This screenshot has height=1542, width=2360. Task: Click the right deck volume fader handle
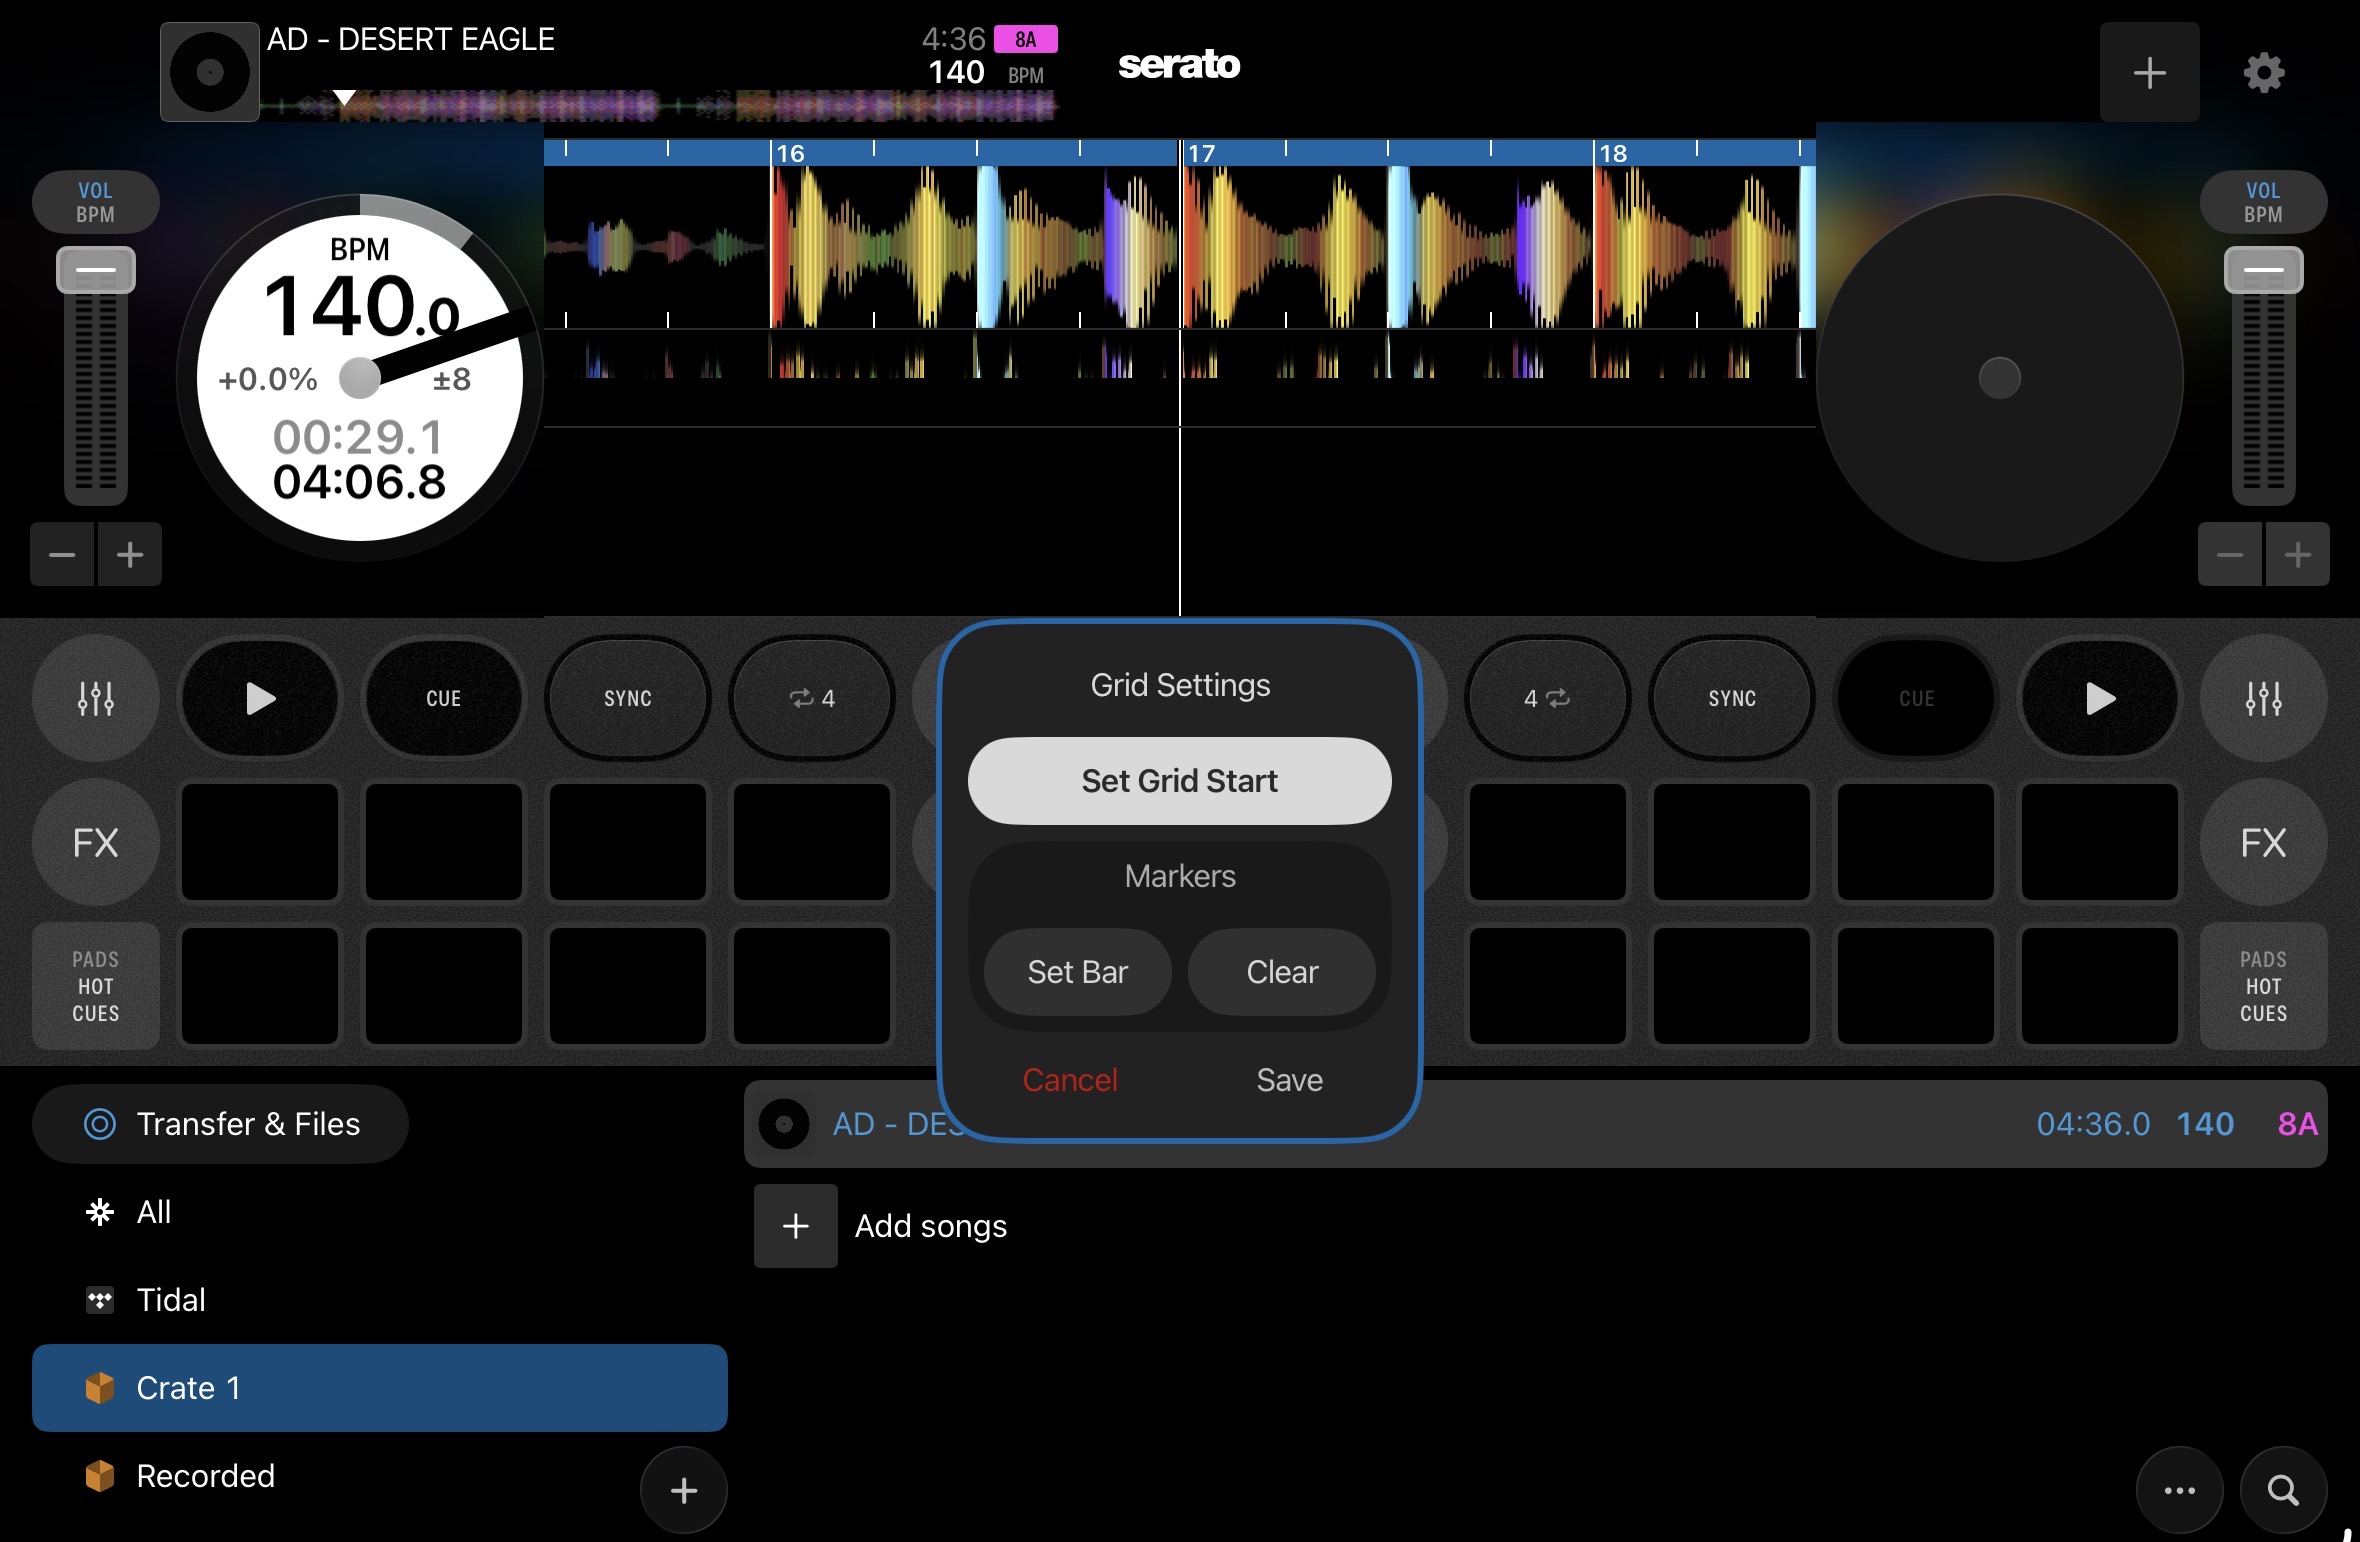[x=2263, y=270]
